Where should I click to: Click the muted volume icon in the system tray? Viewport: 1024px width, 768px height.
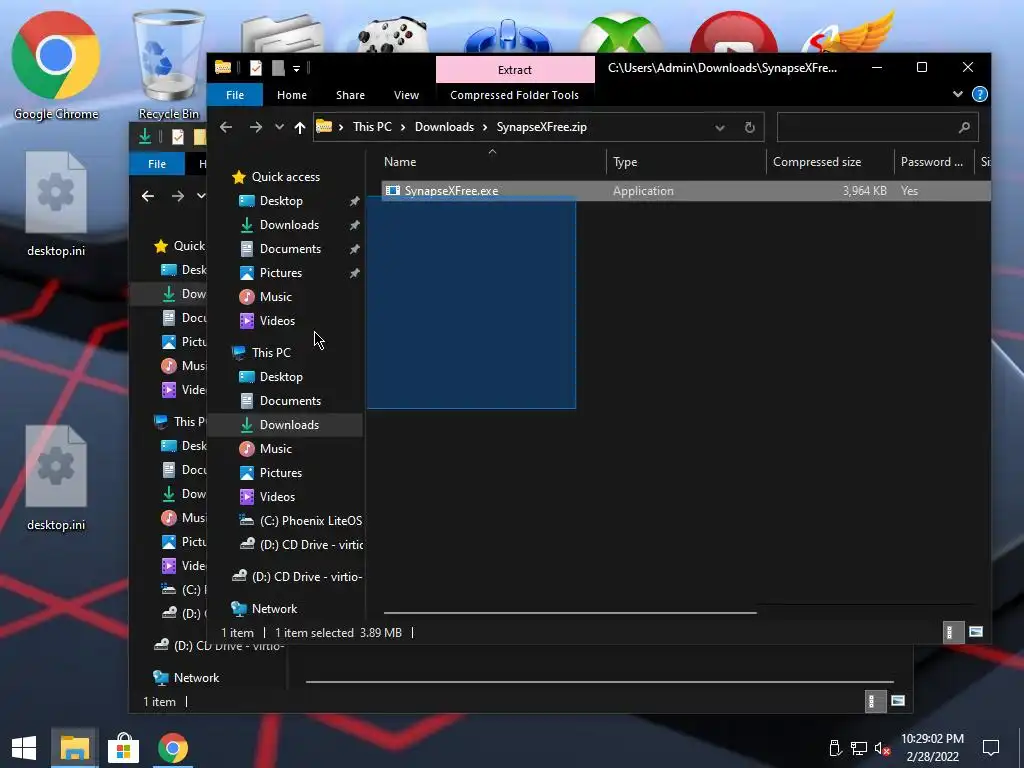882,748
